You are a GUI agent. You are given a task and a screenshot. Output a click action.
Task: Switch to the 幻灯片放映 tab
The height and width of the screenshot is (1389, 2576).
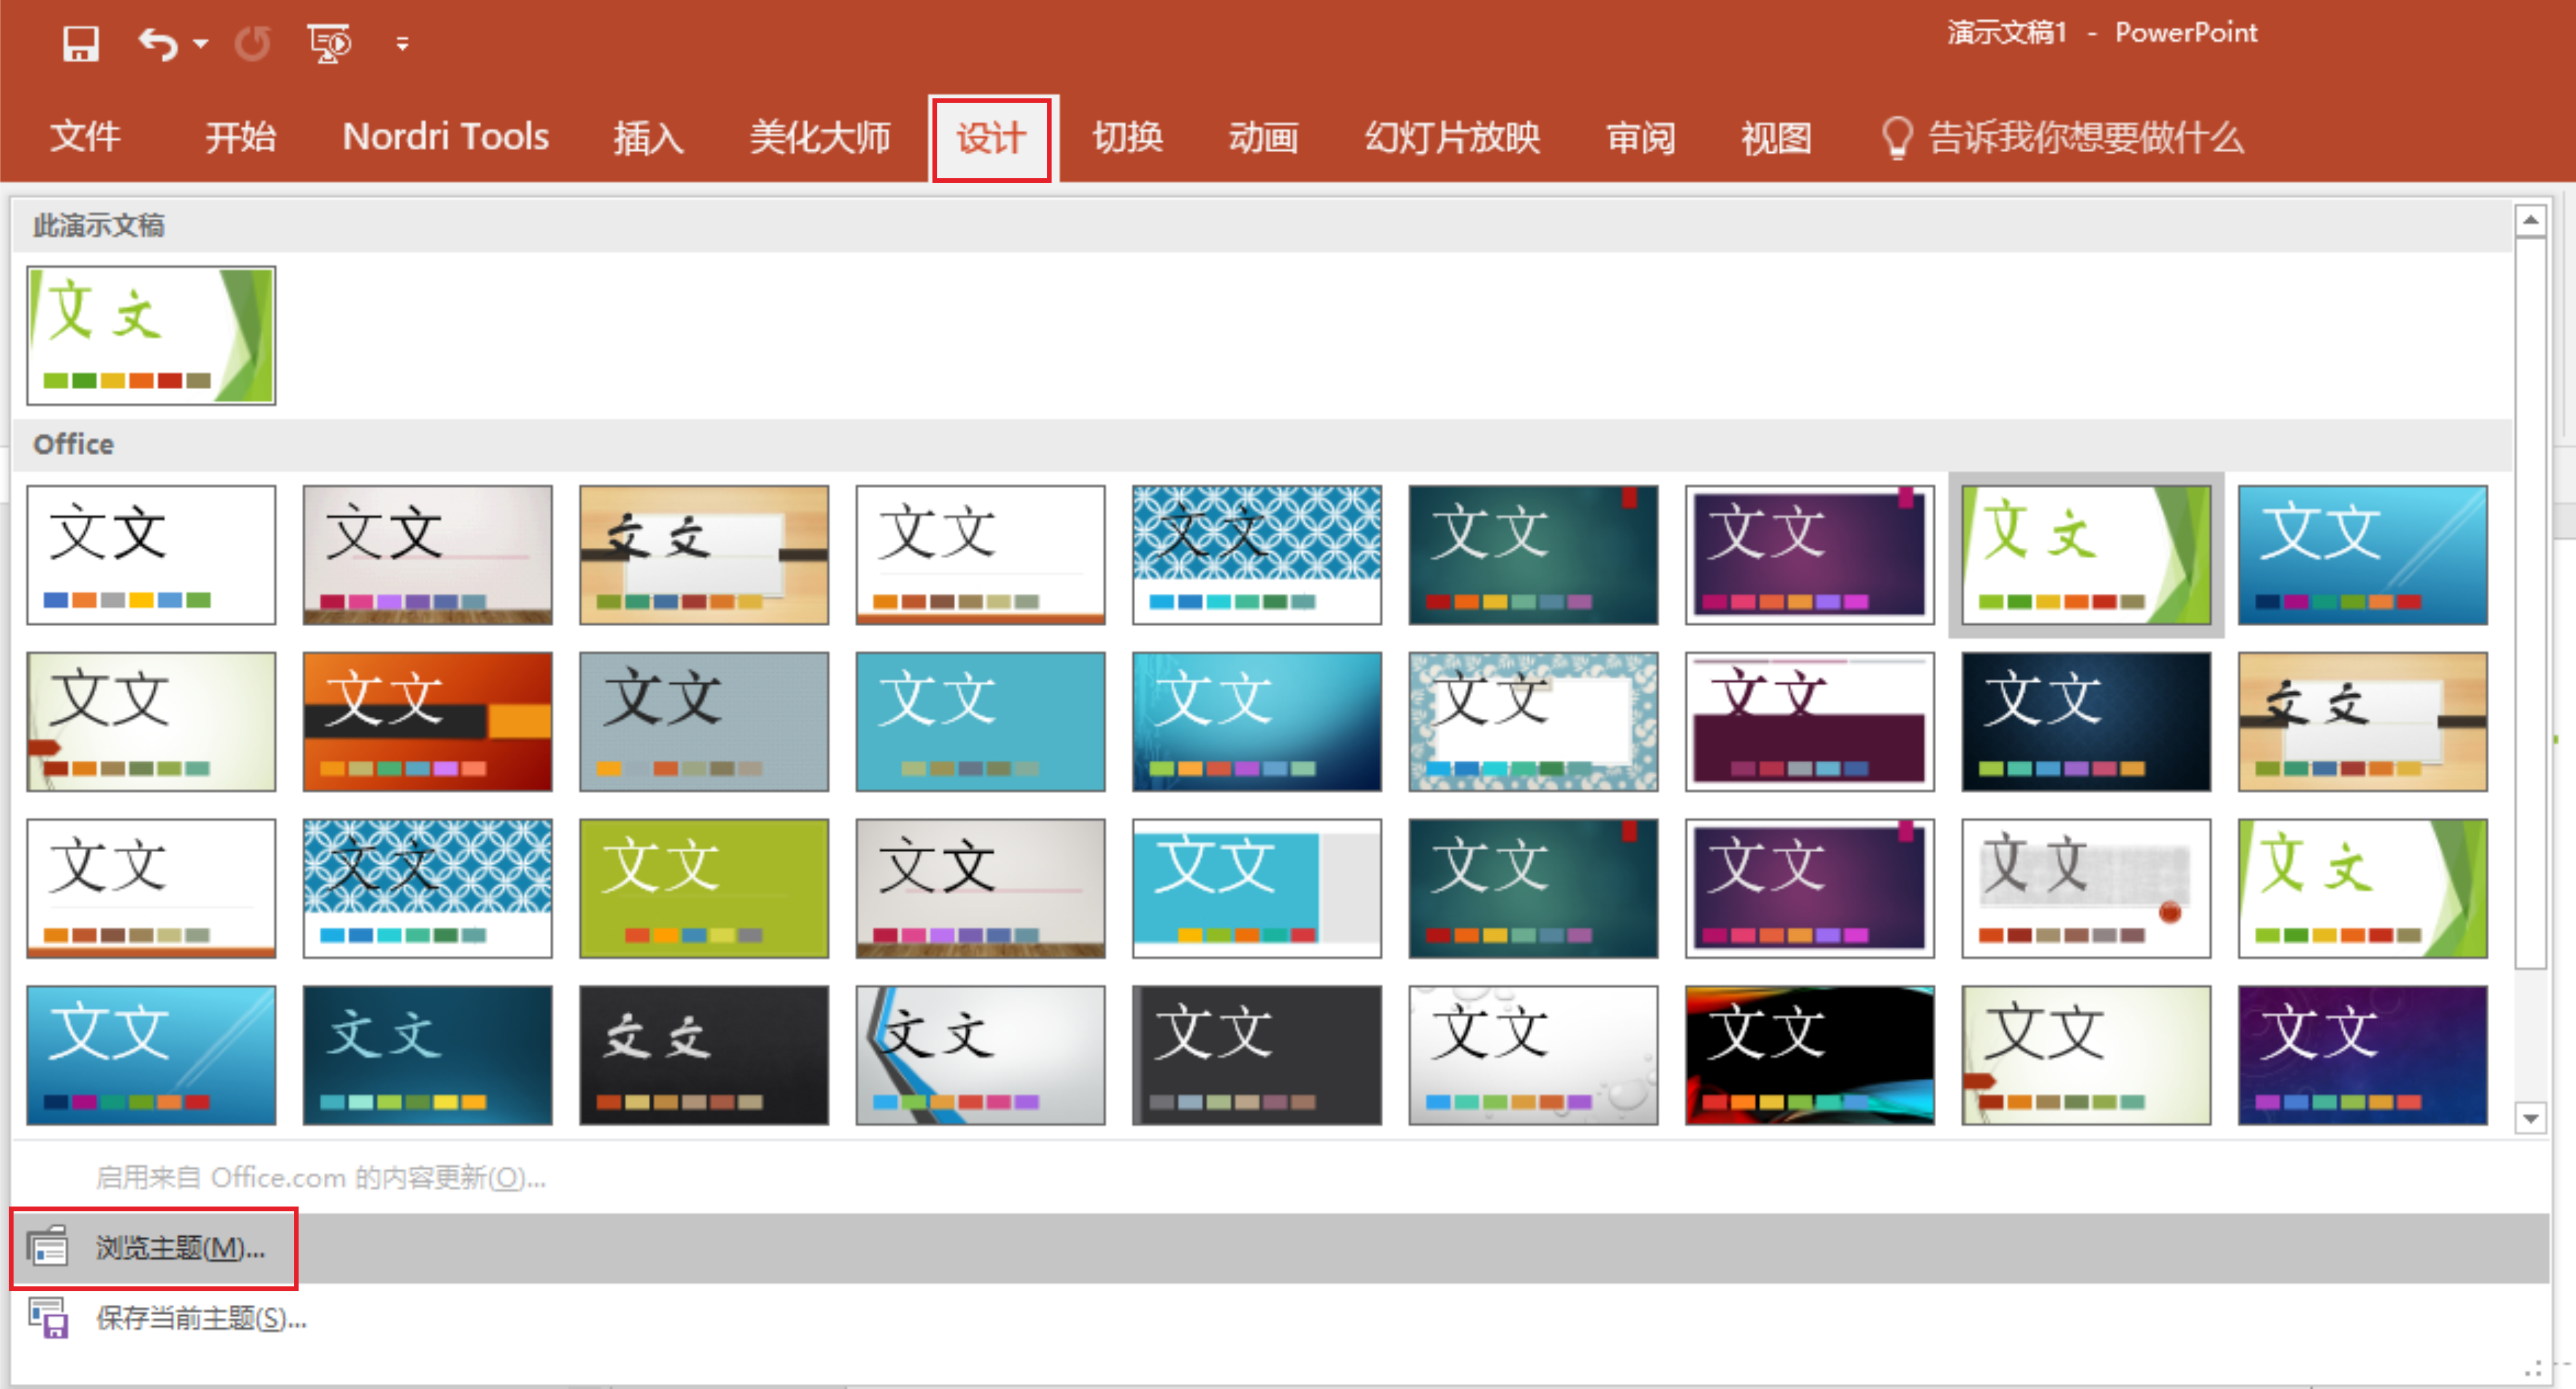click(1452, 138)
